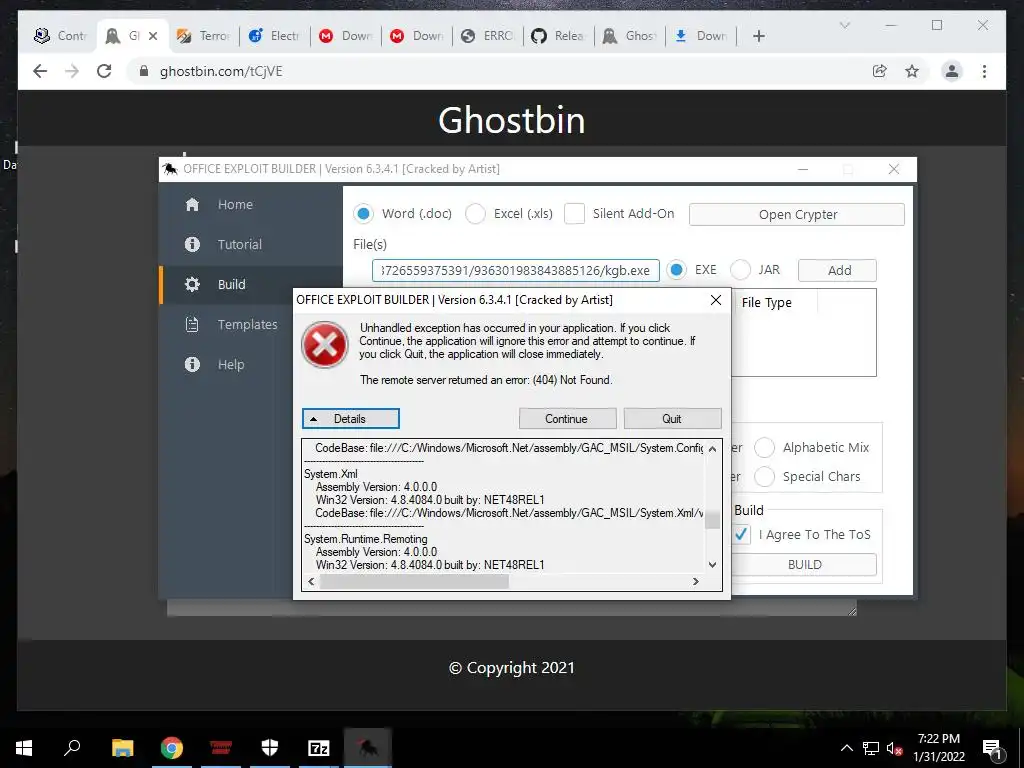Click the Help info icon

192,364
